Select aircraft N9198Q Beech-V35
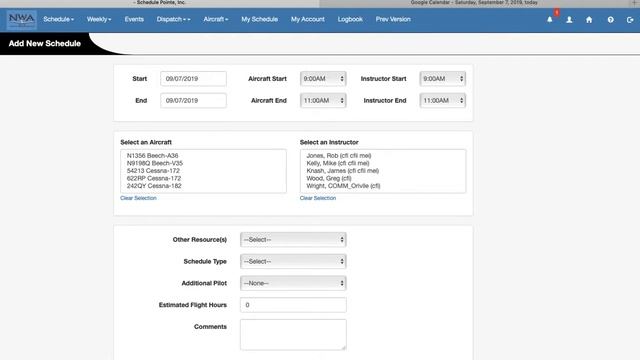Screen dimensions: 640x360 click(155, 163)
